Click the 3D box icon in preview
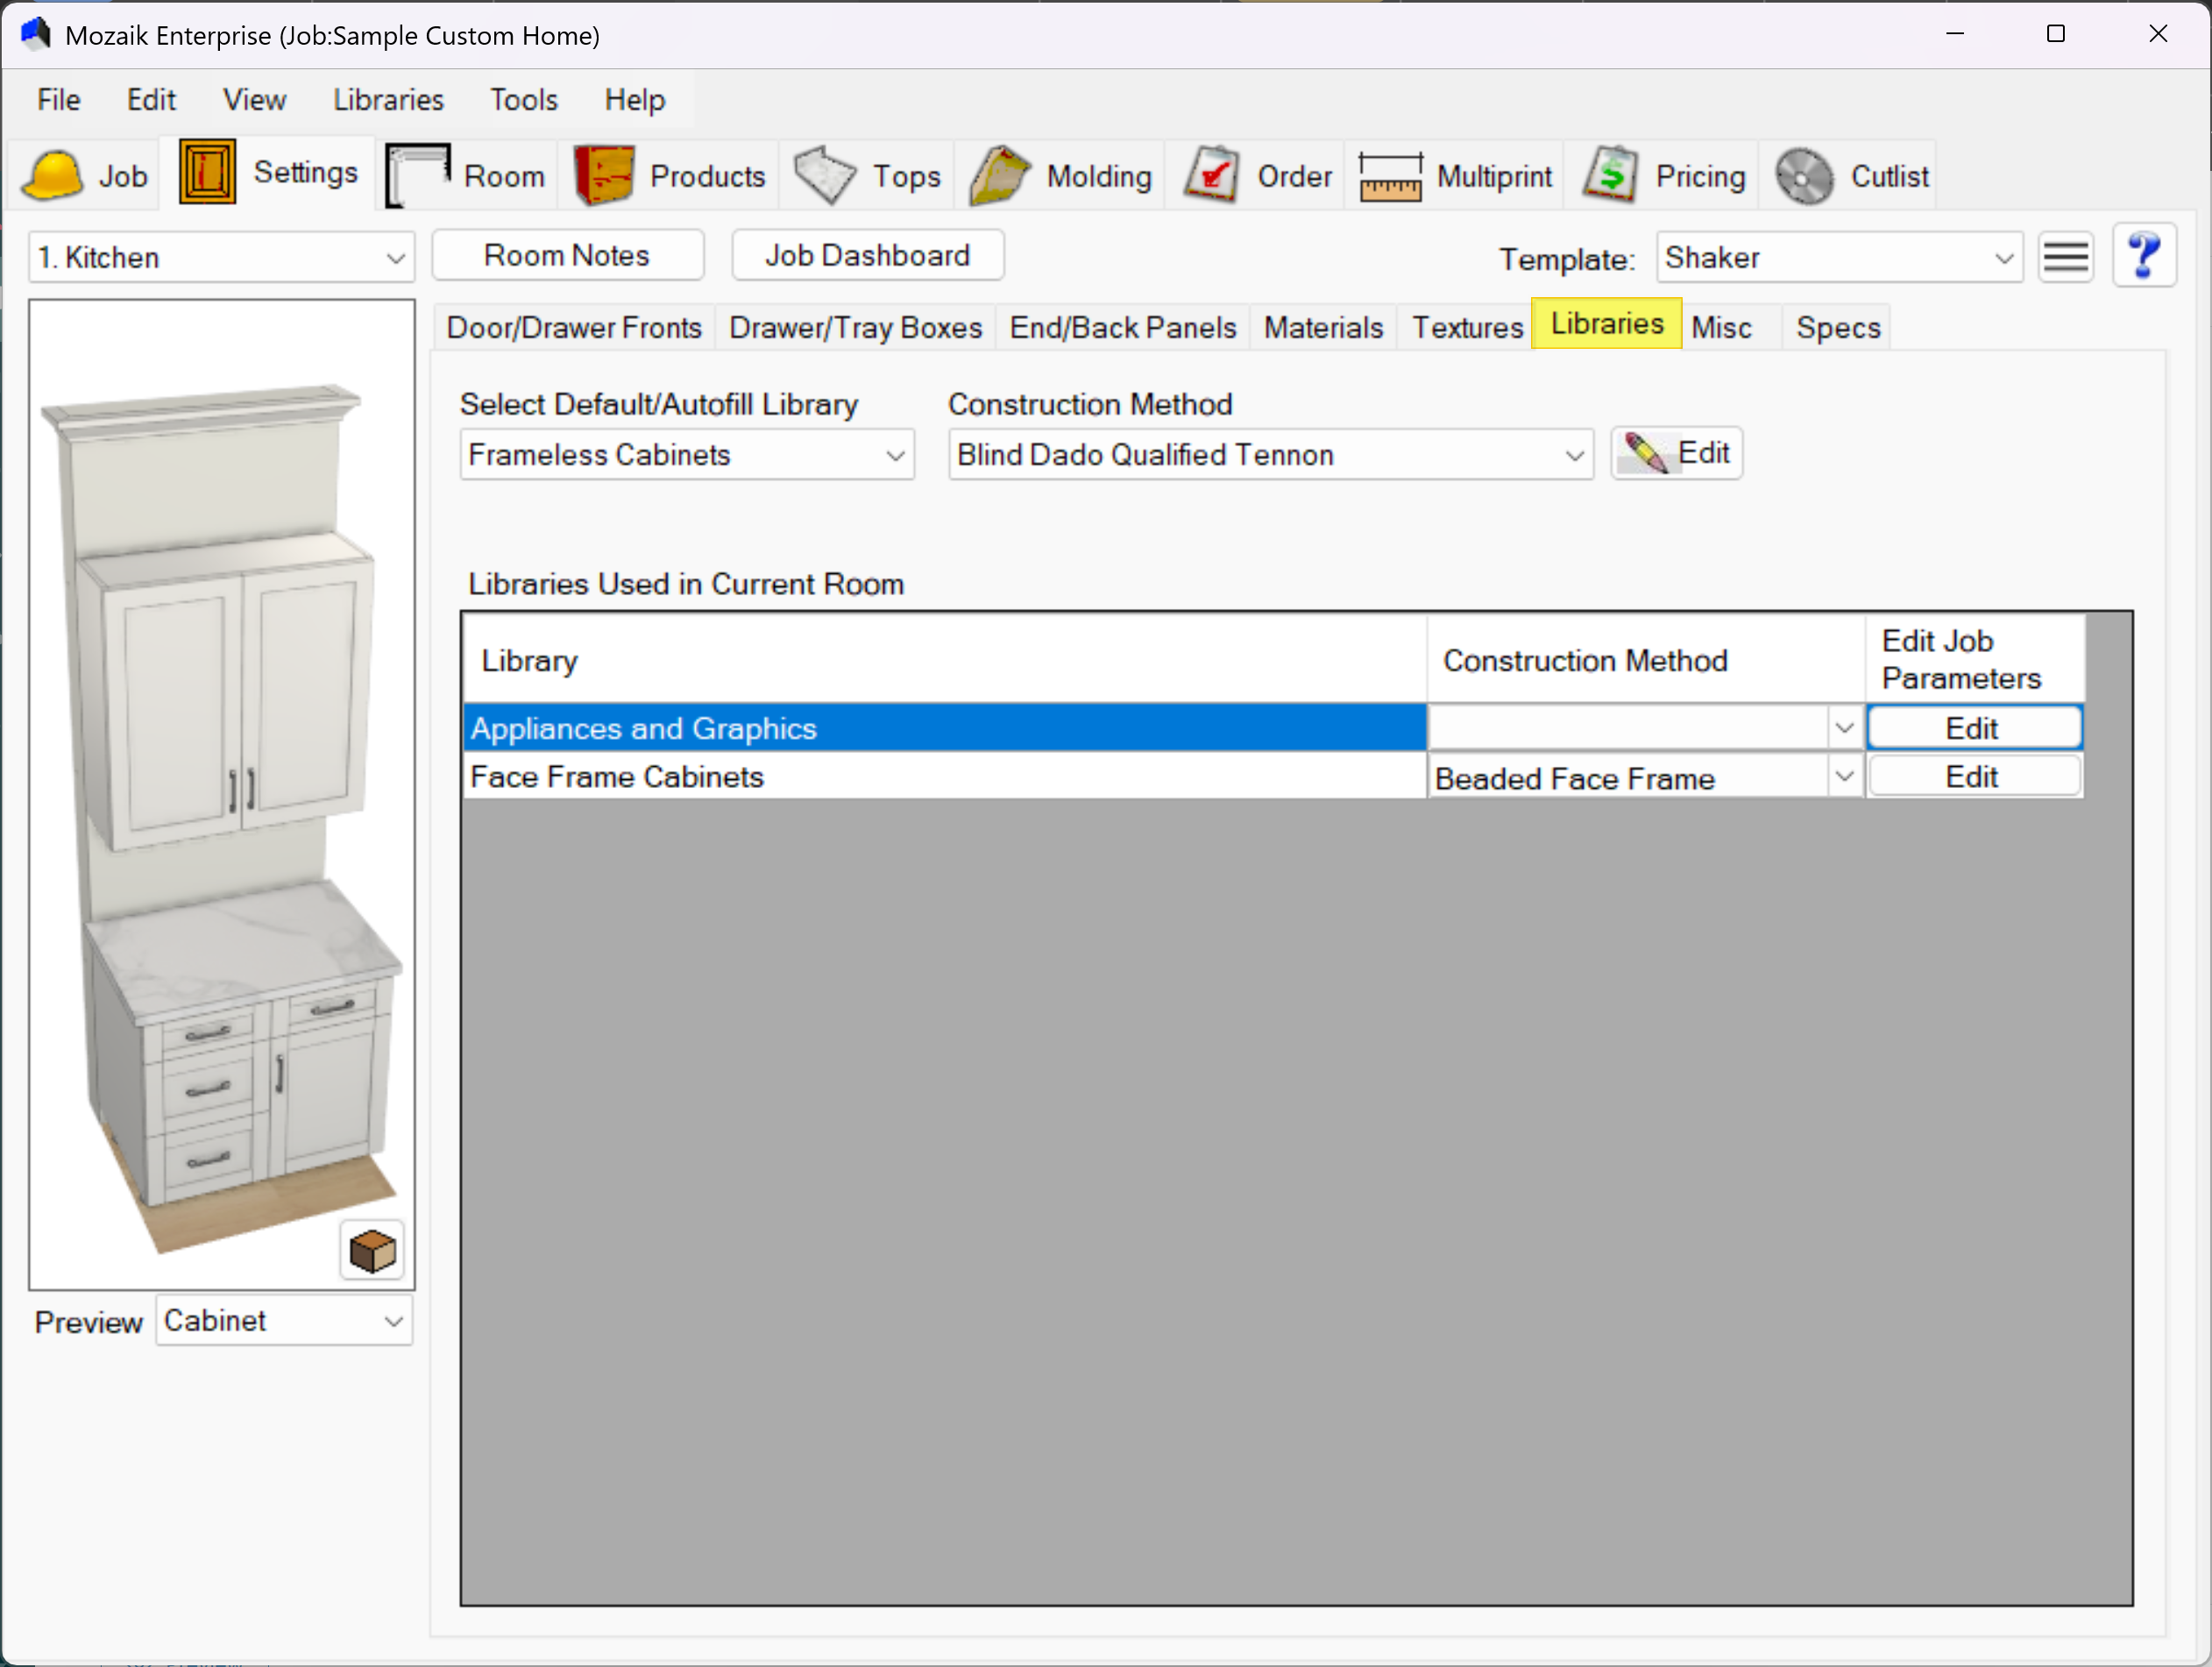Image resolution: width=2212 pixels, height=1667 pixels. pyautogui.click(x=372, y=1250)
